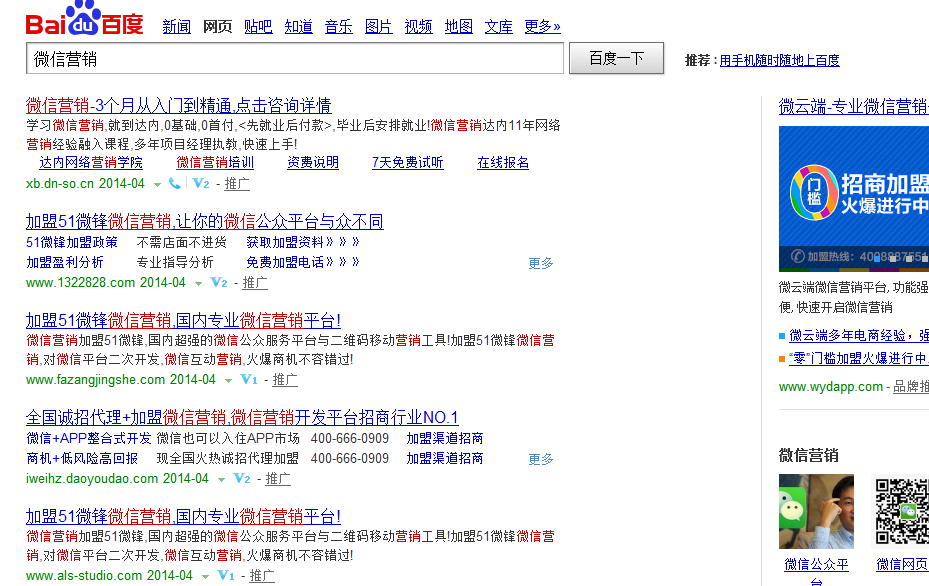Click the 百度一下 search button
This screenshot has width=929, height=586.
tap(616, 58)
